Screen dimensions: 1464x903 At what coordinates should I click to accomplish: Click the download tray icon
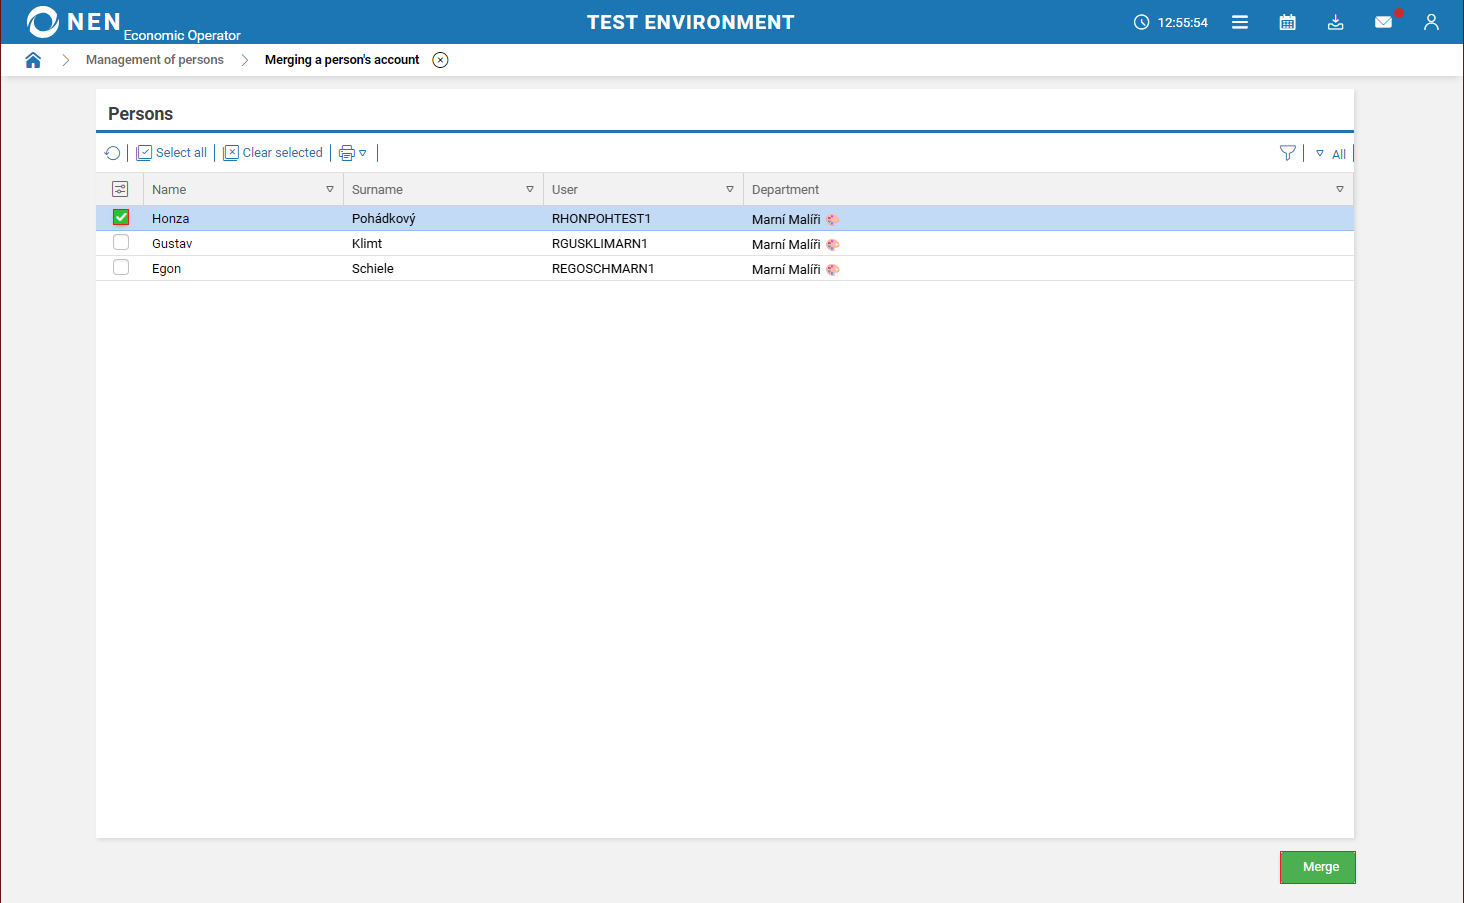1335,22
